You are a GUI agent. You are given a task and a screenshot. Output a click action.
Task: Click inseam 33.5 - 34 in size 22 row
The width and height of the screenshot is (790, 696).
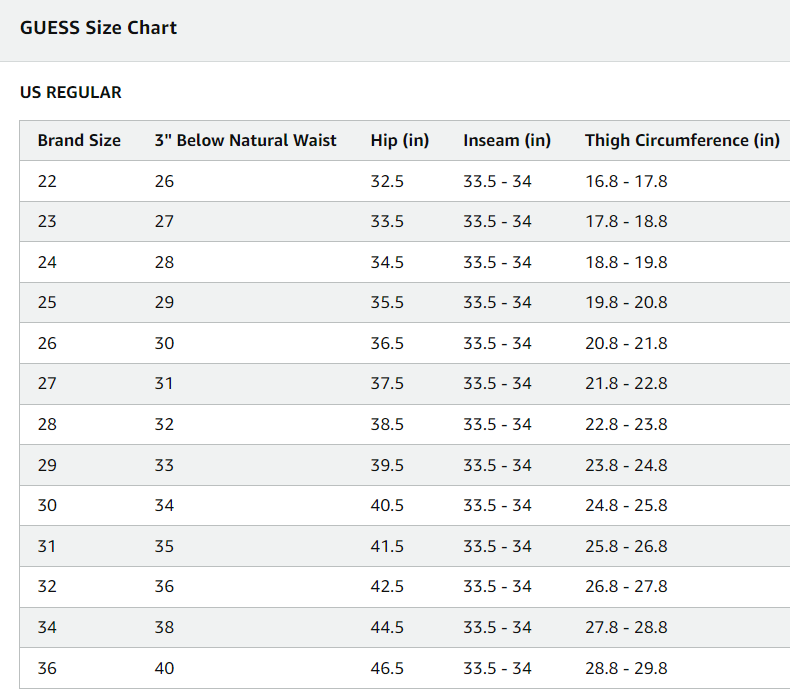tap(497, 181)
